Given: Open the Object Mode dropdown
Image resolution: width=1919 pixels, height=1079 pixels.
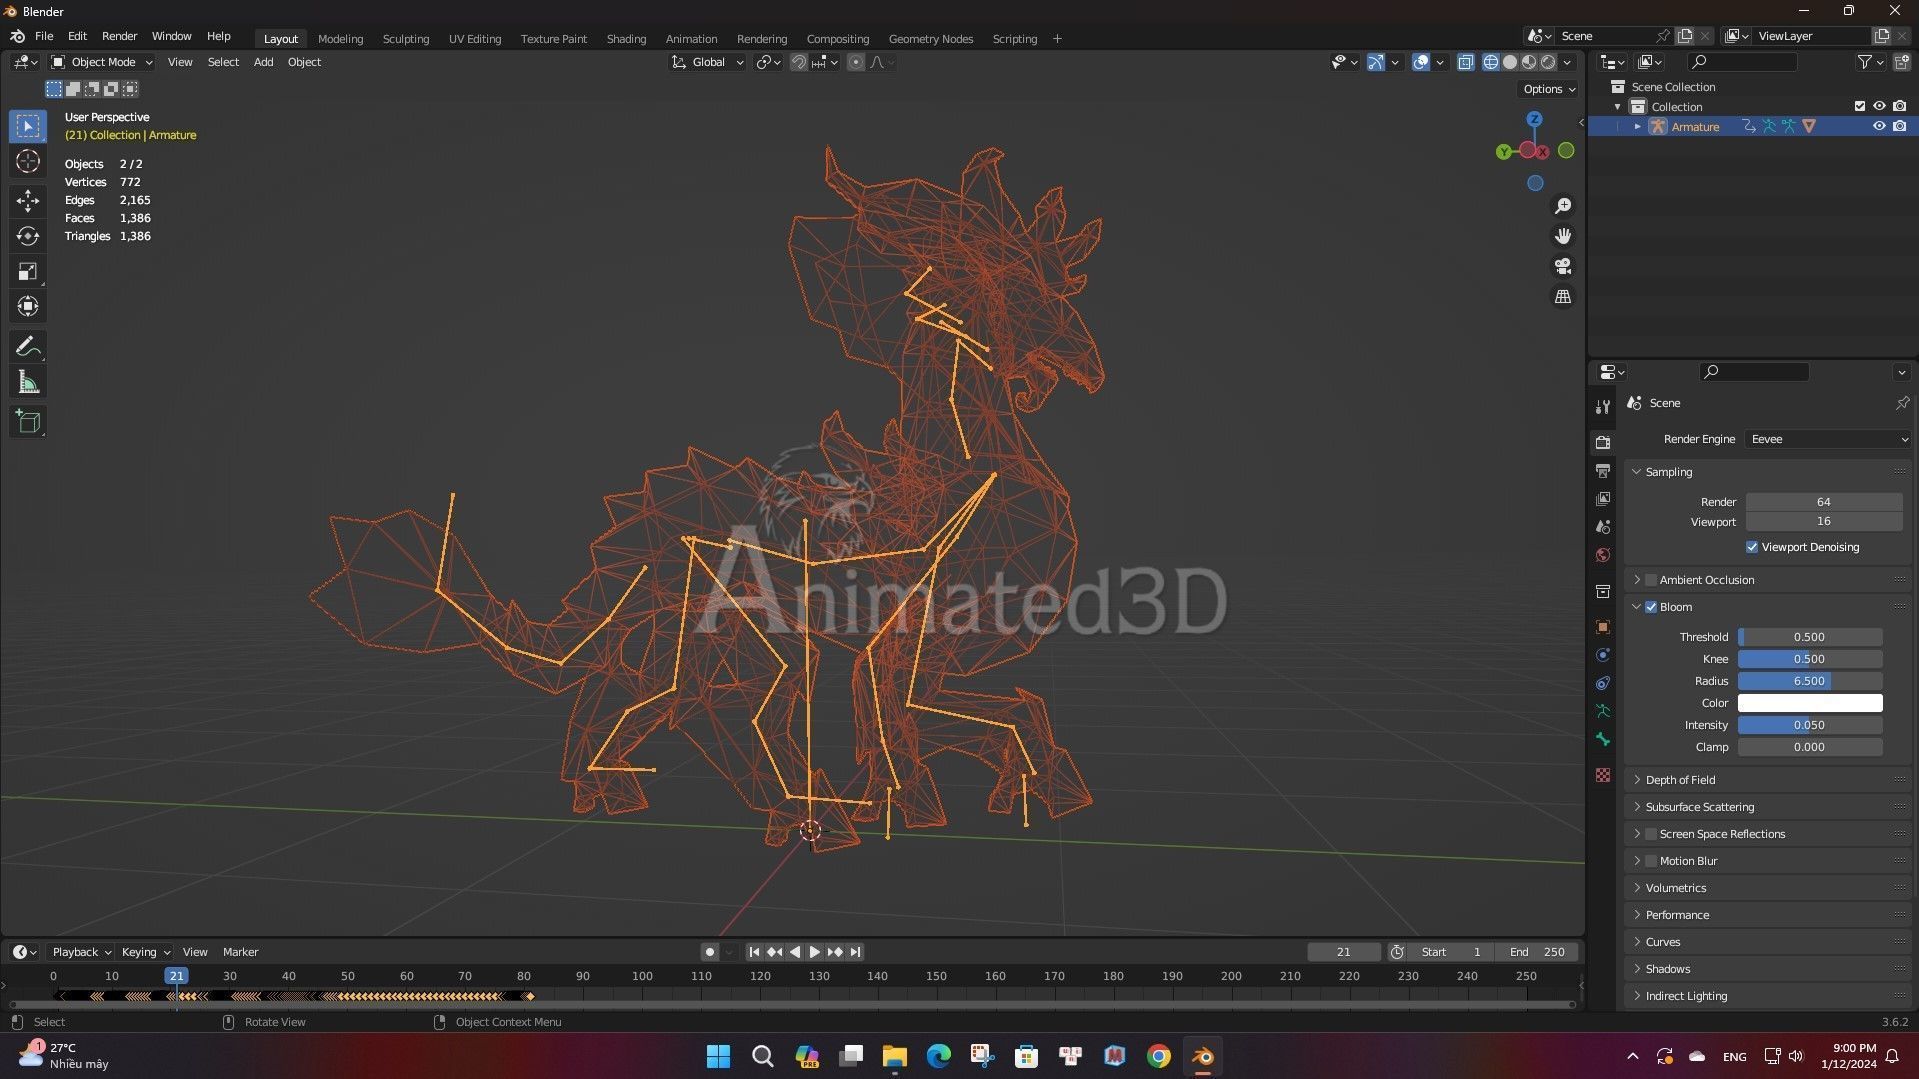Looking at the screenshot, I should (101, 62).
